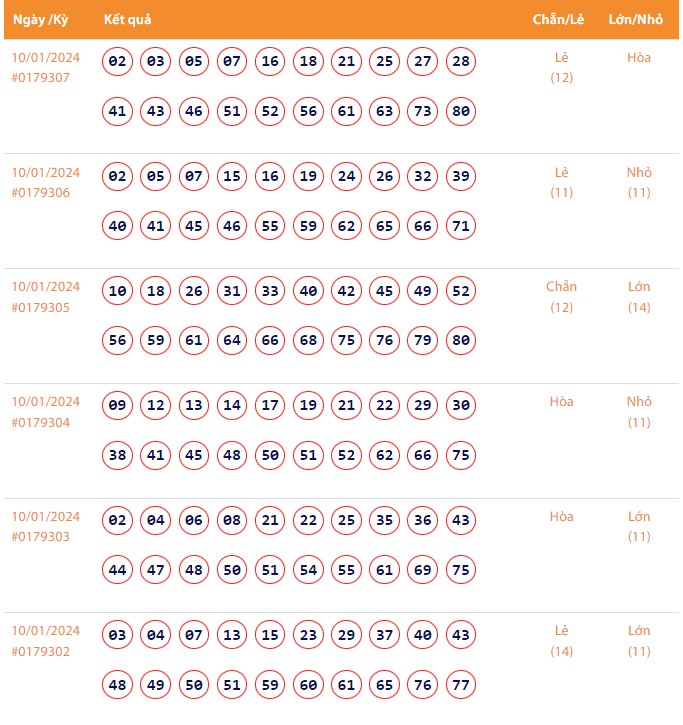Screen dimensions: 683x725
Task: Click the "Chẵn/Lẻ" column header
Action: (x=558, y=20)
